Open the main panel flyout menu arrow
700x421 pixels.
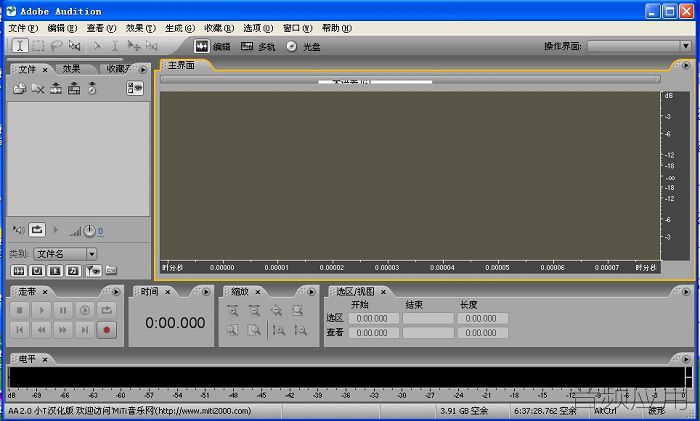pos(686,66)
